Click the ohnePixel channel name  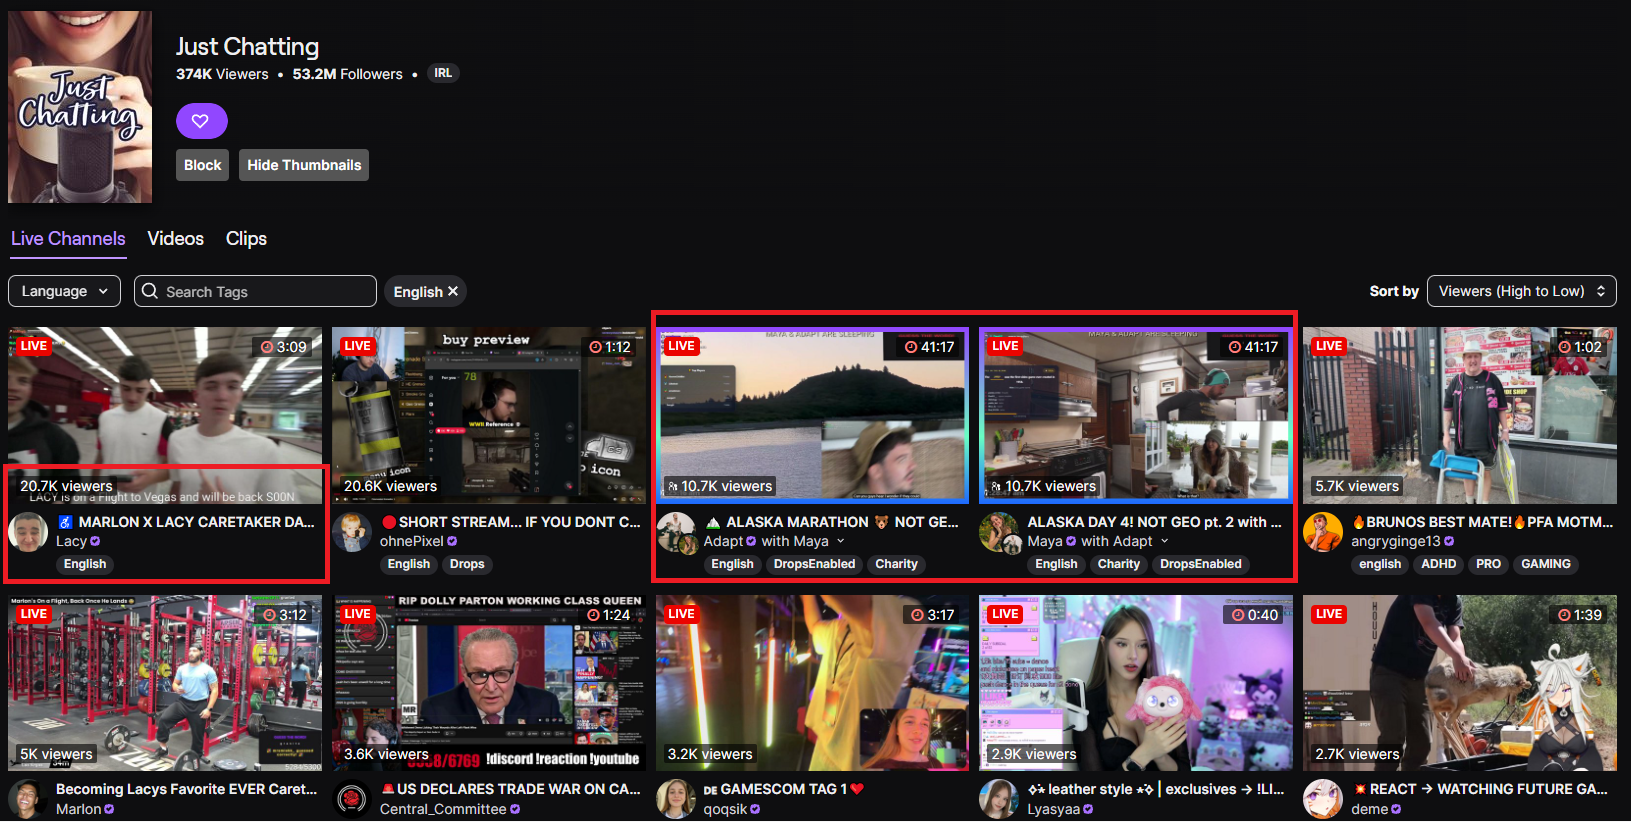(411, 541)
